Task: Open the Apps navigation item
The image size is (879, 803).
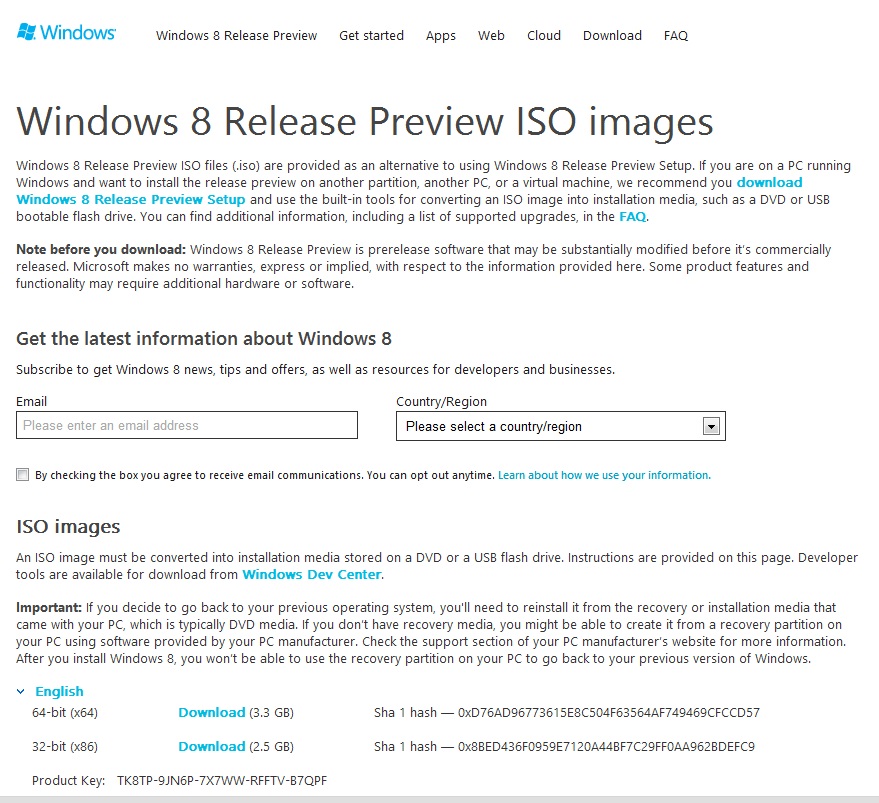Action: tap(441, 36)
